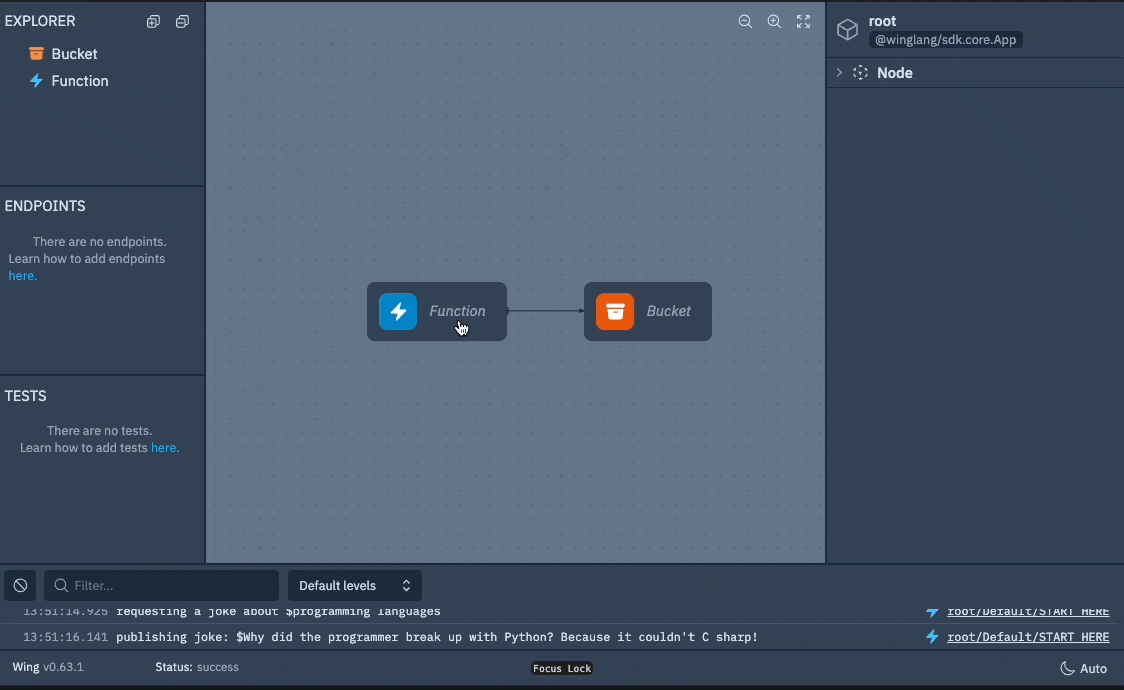Select the Bucket node on the map
1124x690 pixels.
[647, 311]
